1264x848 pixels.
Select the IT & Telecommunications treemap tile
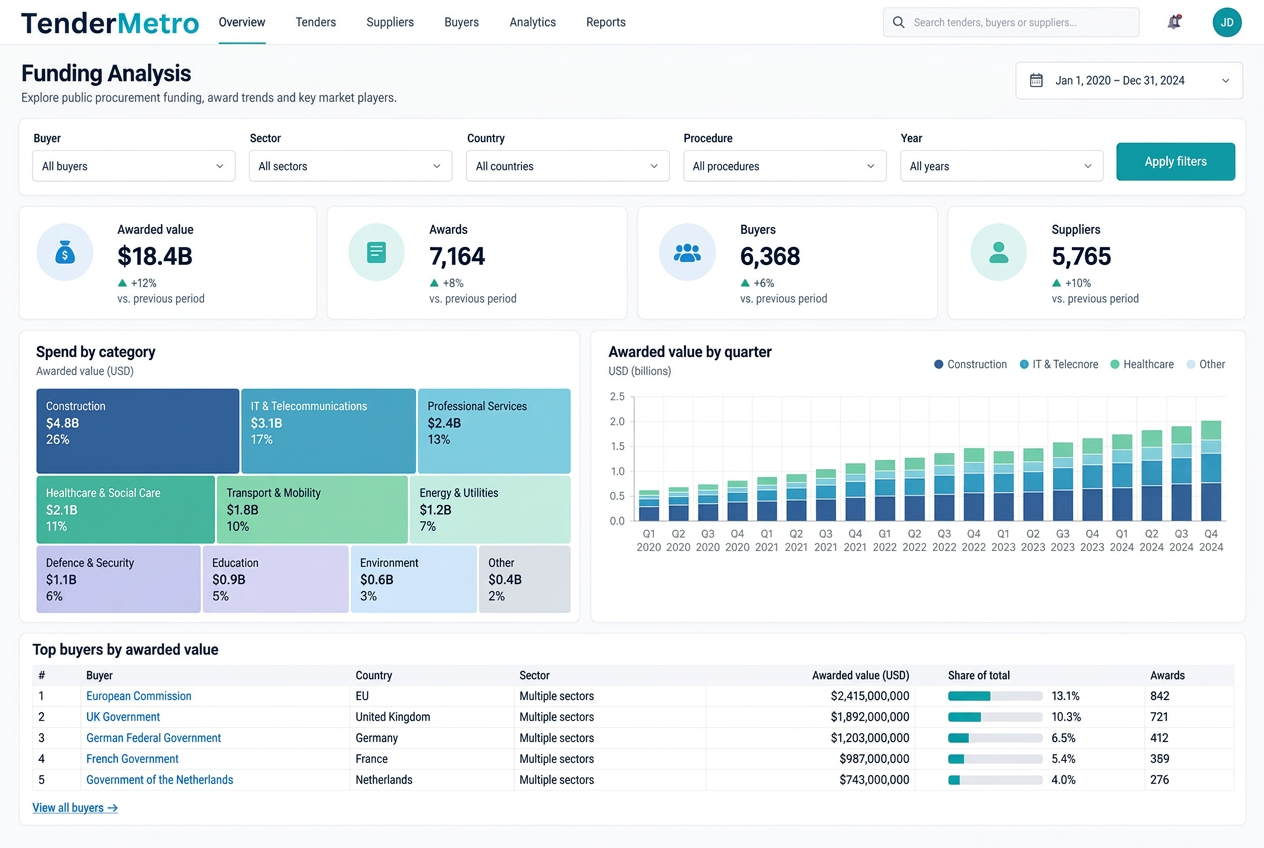(328, 431)
